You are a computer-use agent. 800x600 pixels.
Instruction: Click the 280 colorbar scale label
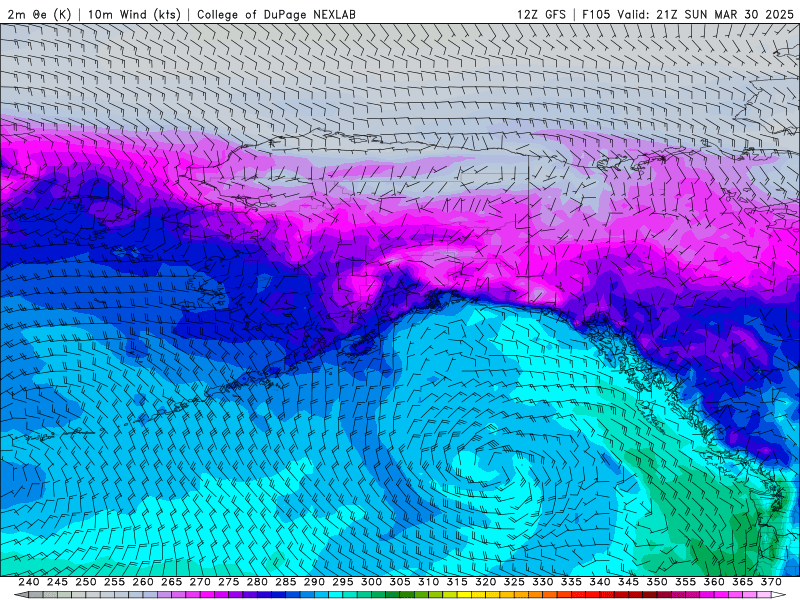coord(257,582)
